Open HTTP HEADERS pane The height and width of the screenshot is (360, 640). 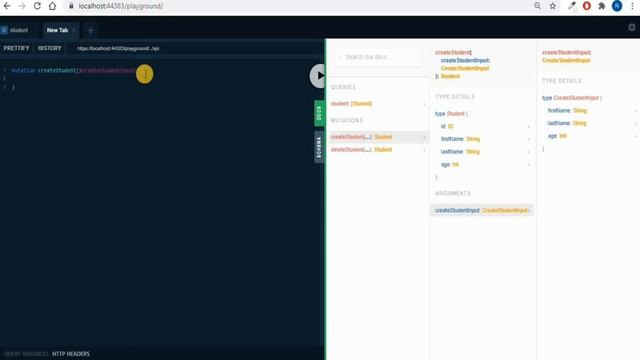click(71, 354)
